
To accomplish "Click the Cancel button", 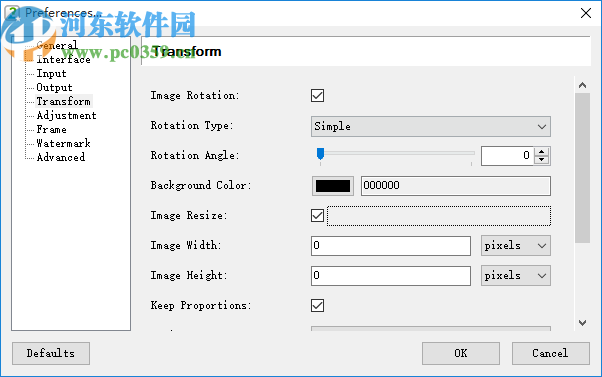I will (x=551, y=353).
